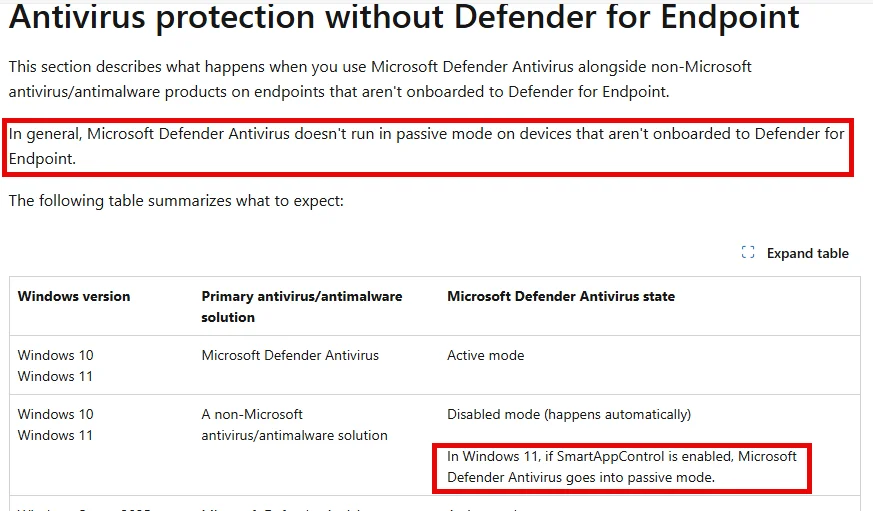Select the 'Primary antivirus/antimalware solution' column header

[x=302, y=307]
